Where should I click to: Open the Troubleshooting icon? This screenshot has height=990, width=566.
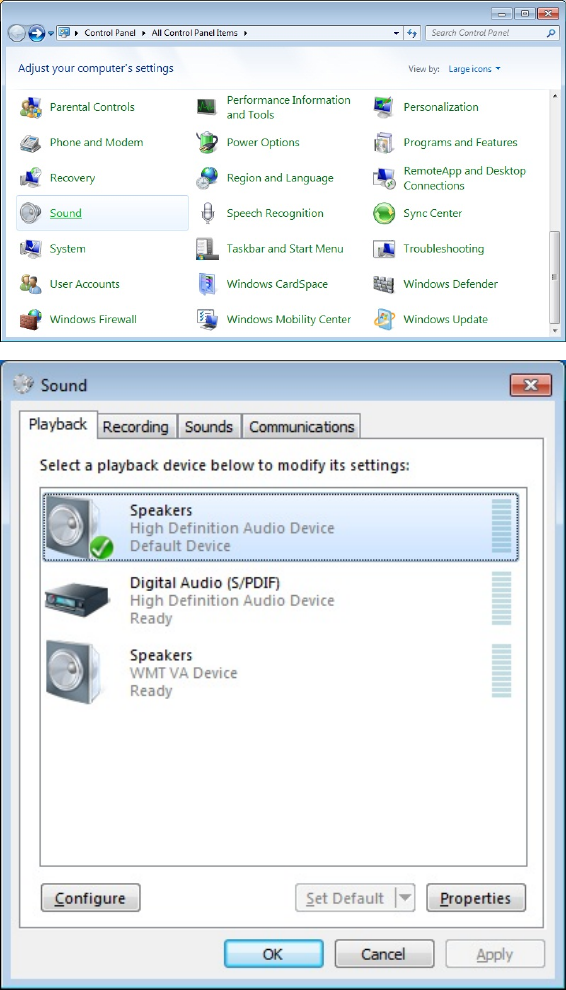pos(384,249)
